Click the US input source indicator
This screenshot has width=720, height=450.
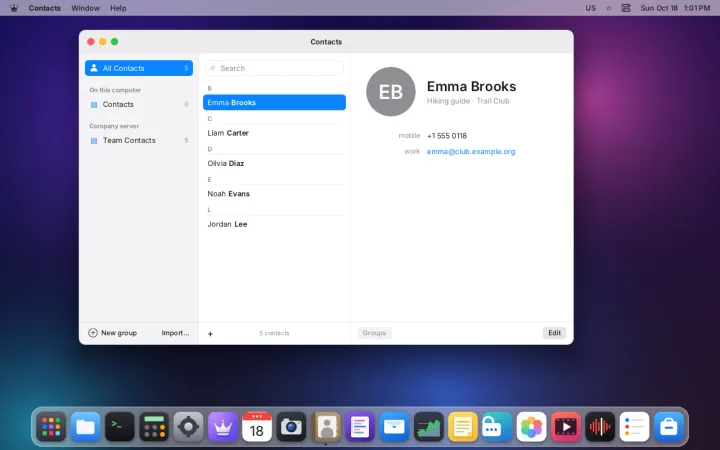coord(591,8)
